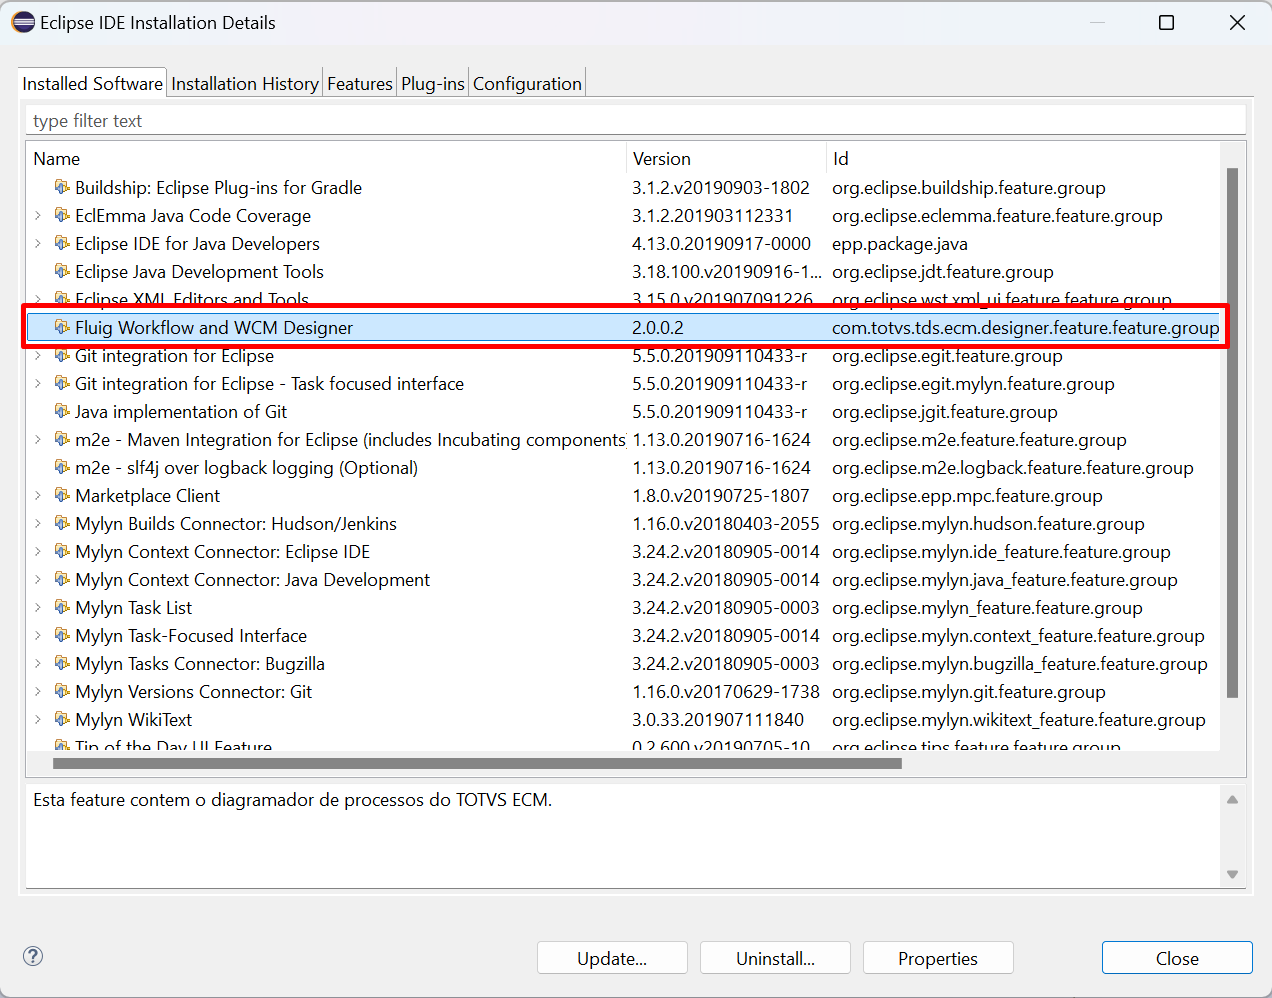Expand Mylyn Builds Connector Hudson/Jenkins node

pyautogui.click(x=38, y=523)
